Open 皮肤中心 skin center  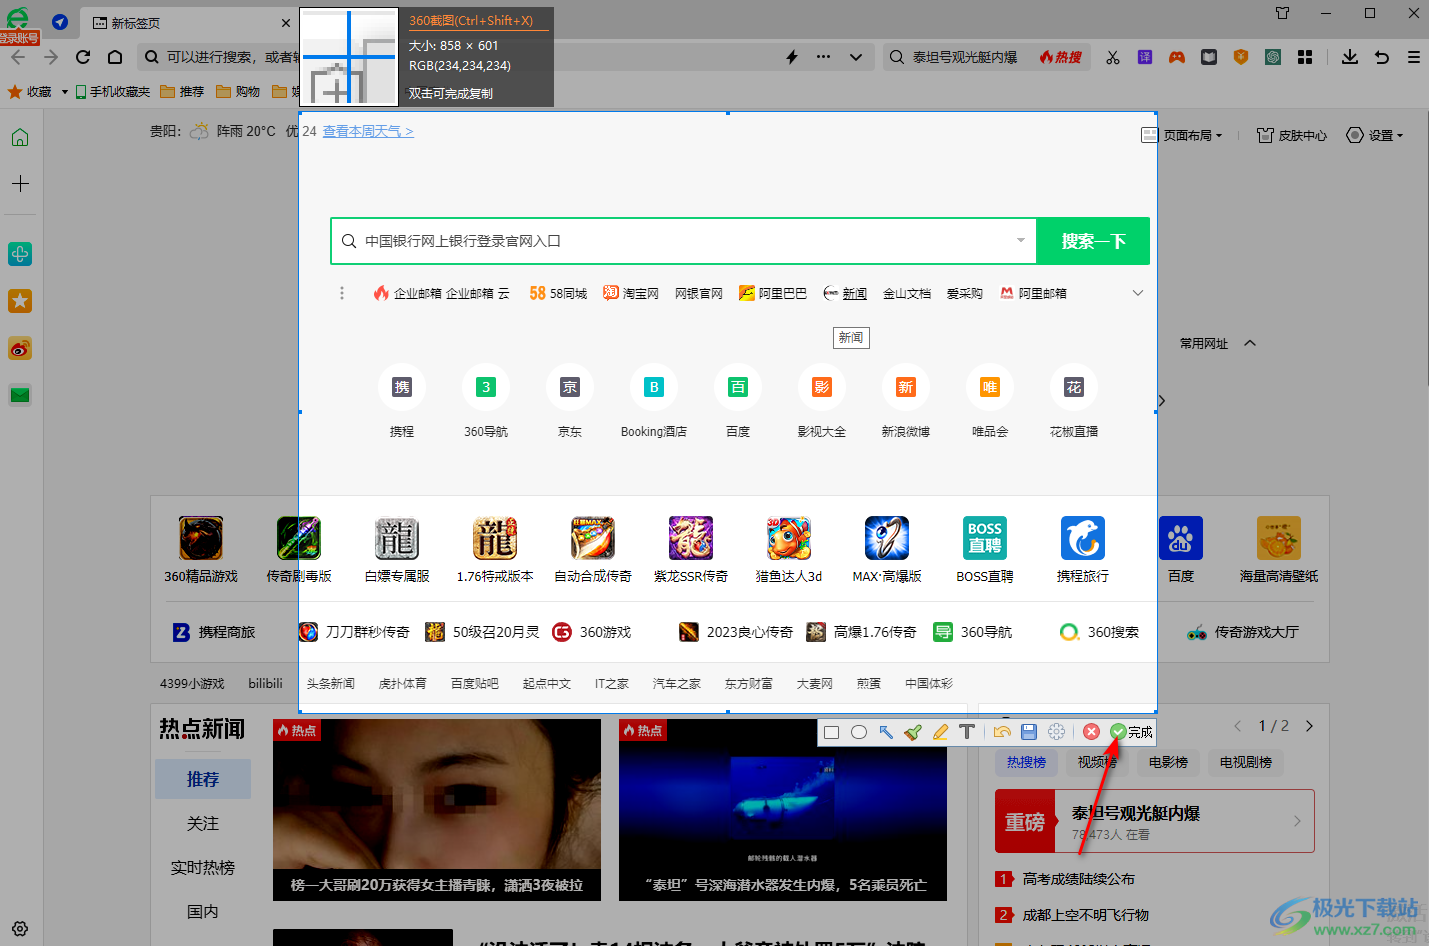1292,135
